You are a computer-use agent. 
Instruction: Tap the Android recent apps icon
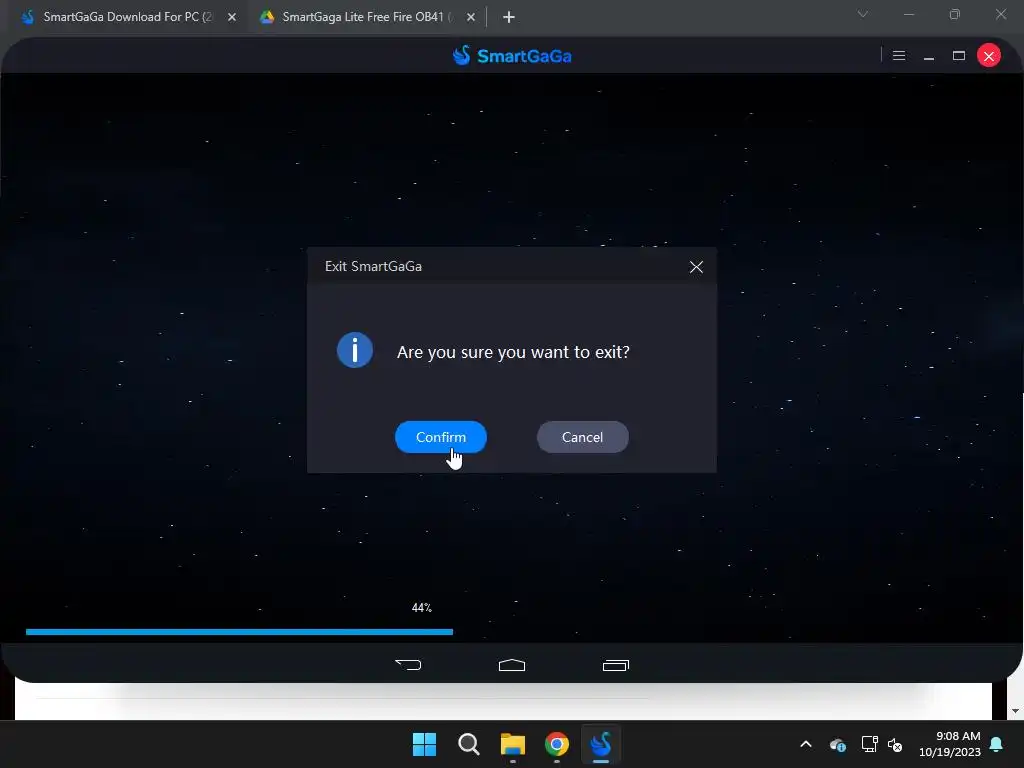[616, 665]
